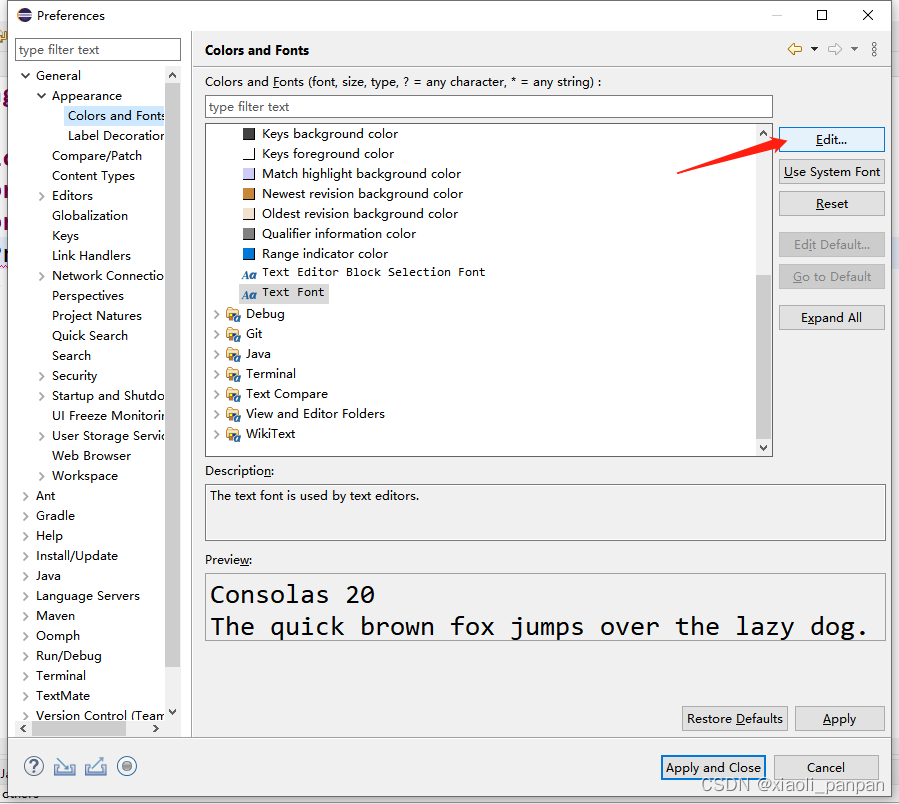Click the View and Editor Folders icon

coord(233,414)
